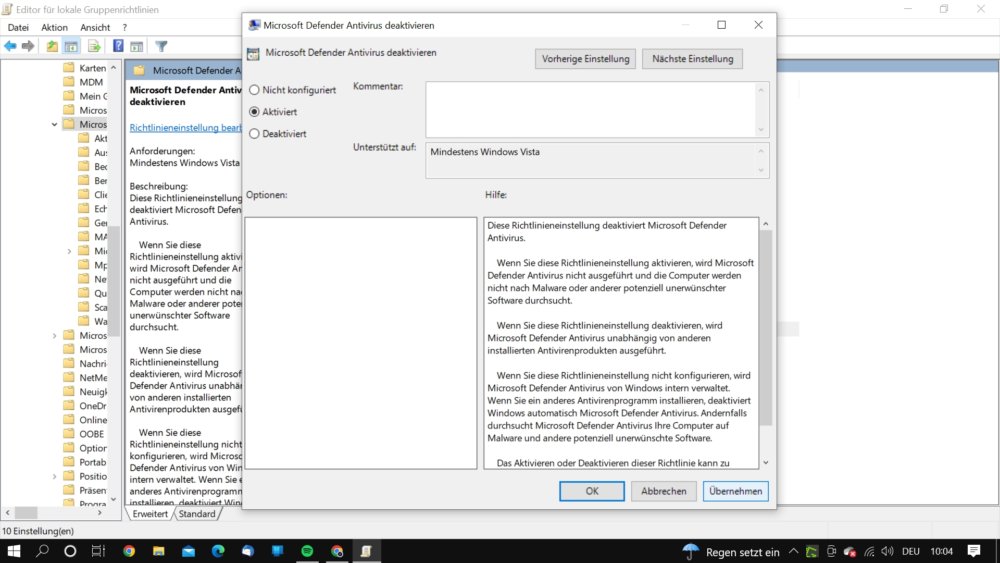
Task: Toggle the Show/Hide console tree toolbar icon
Action: (71, 46)
